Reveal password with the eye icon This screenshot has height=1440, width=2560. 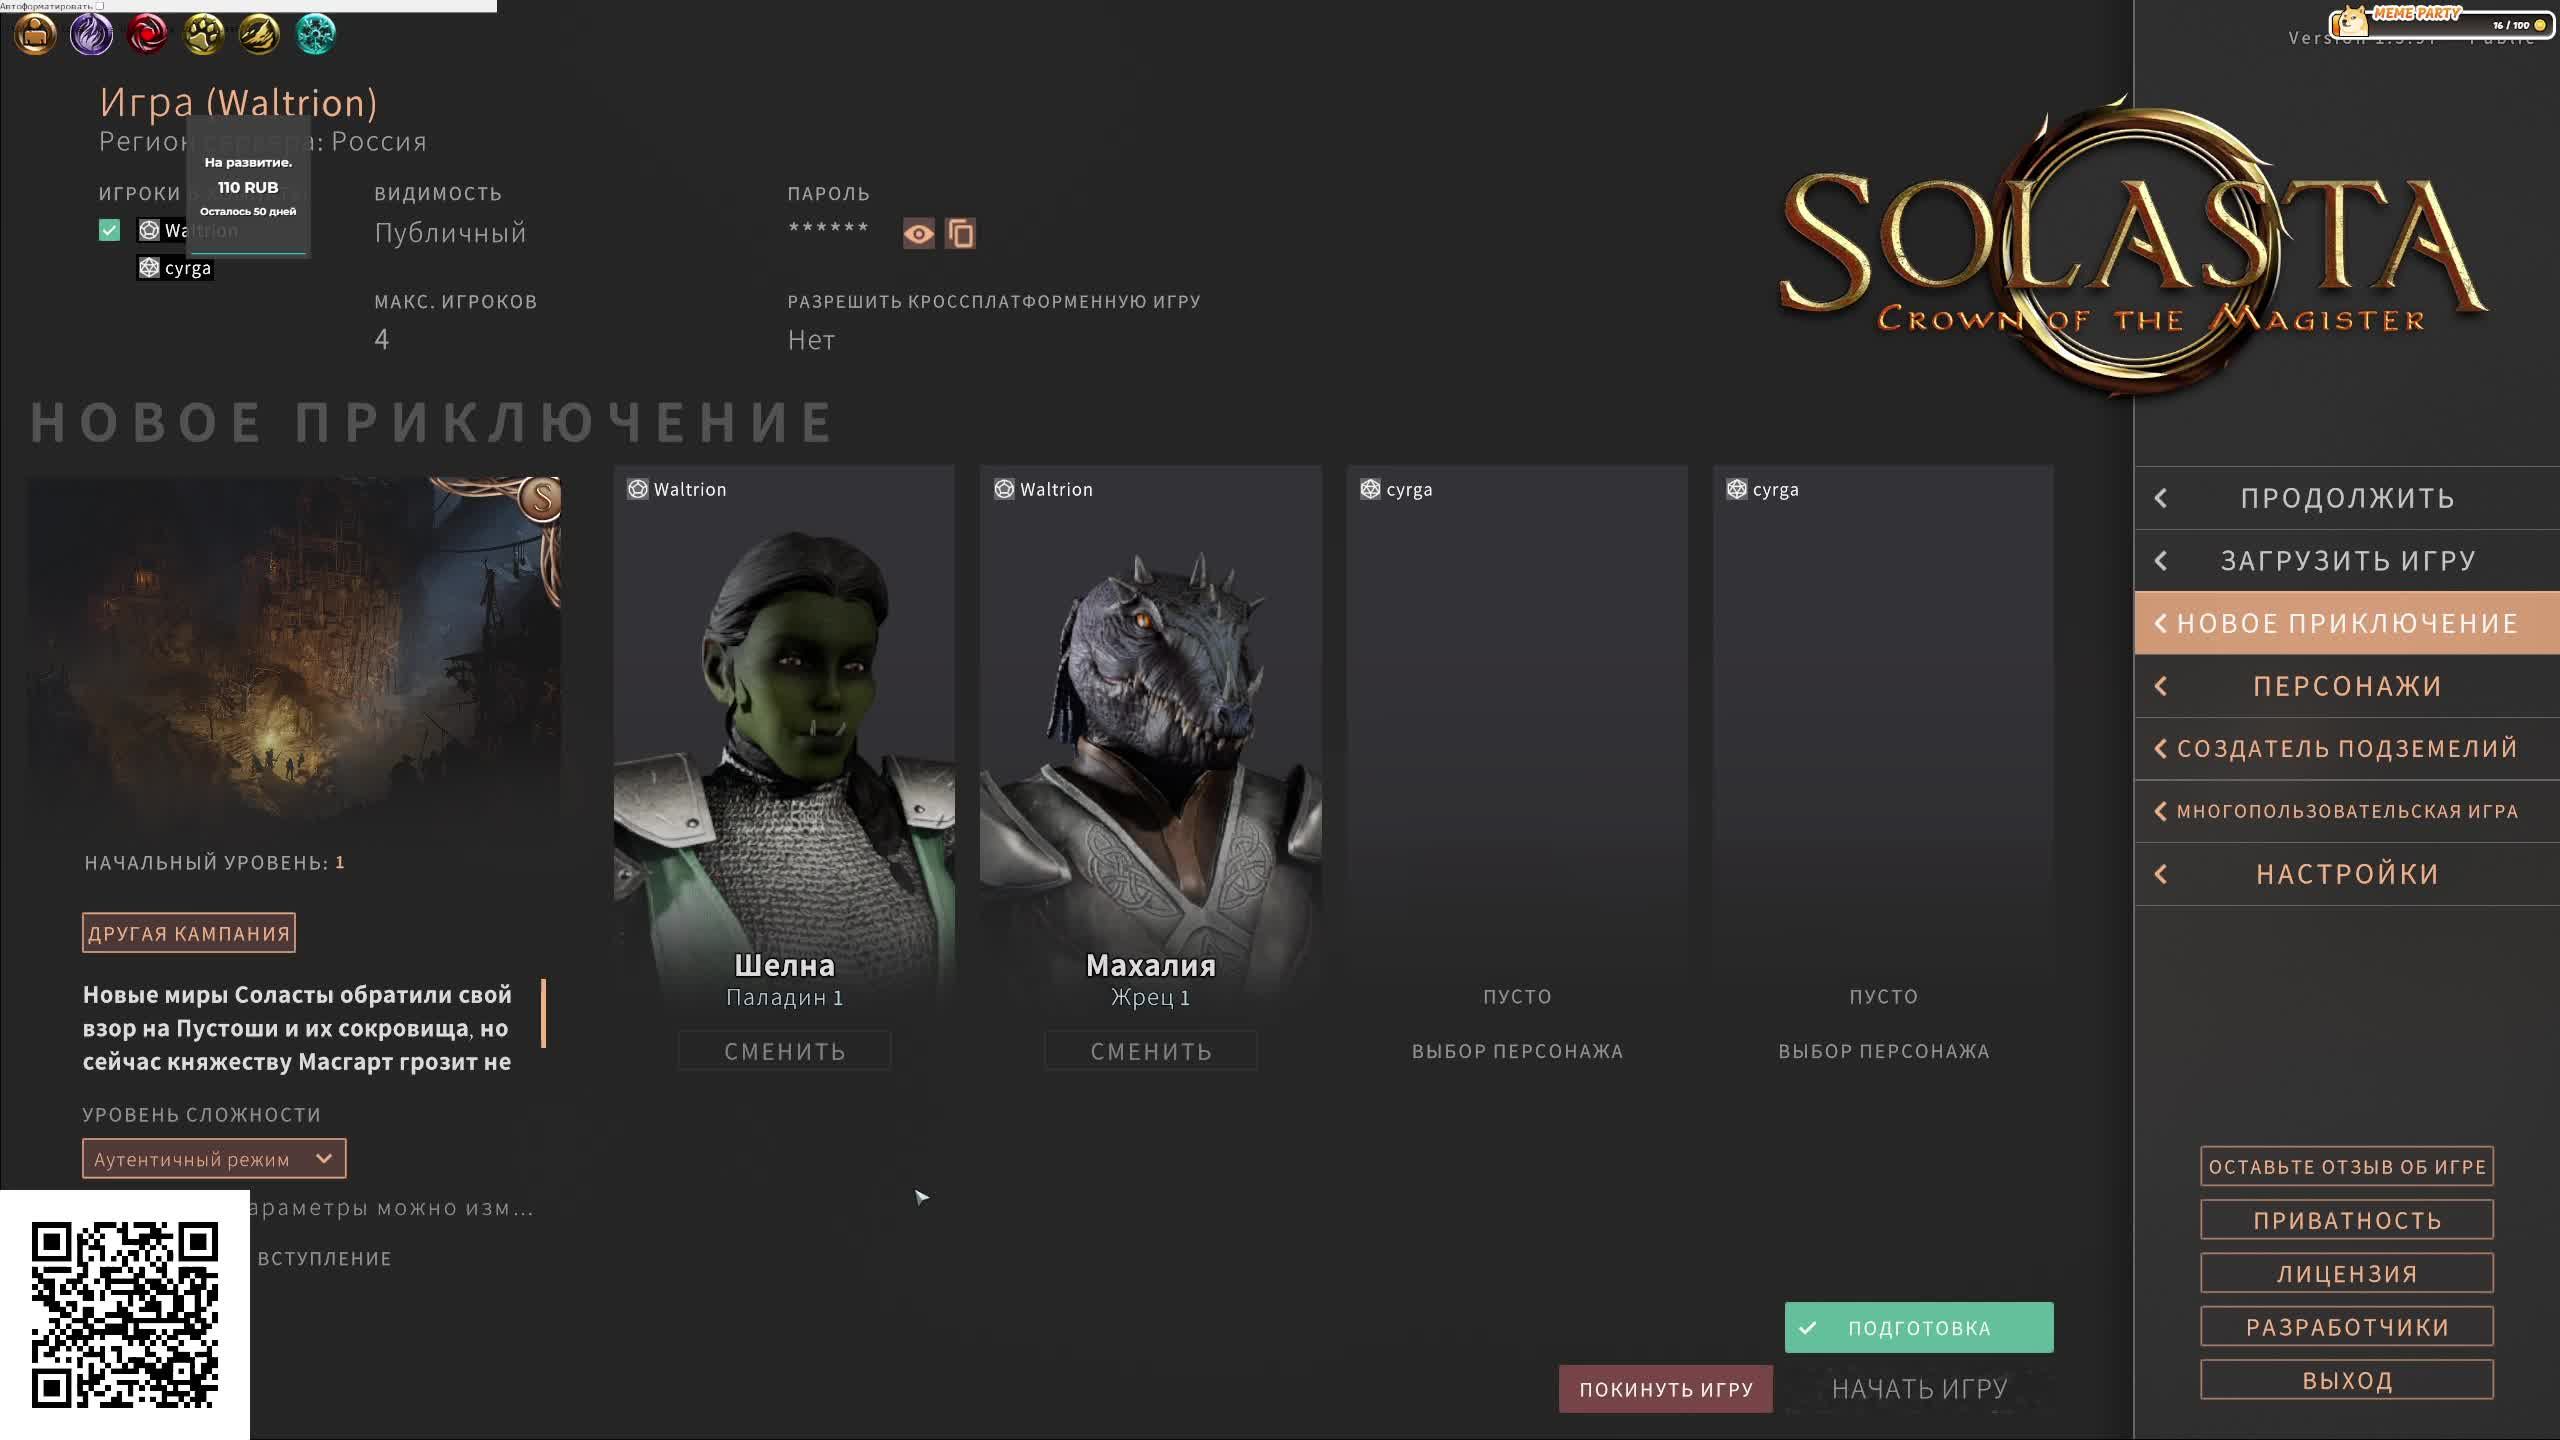tap(918, 234)
